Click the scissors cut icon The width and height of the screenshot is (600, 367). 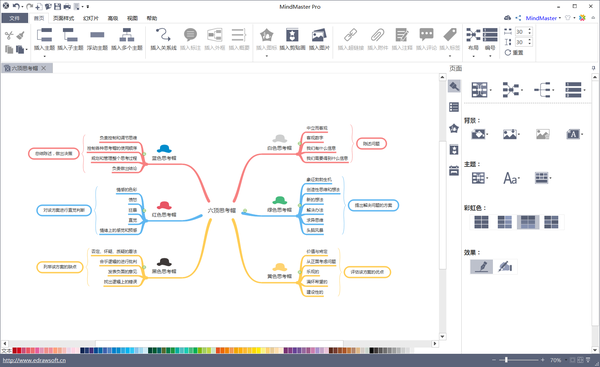(9, 36)
